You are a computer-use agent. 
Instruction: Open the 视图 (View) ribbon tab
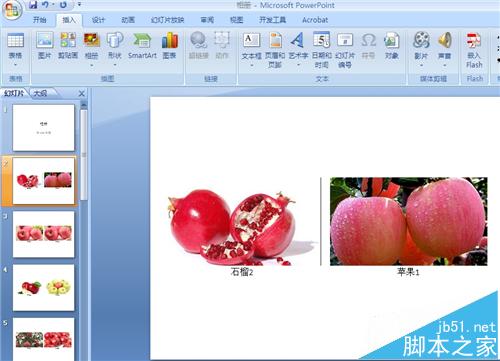236,20
